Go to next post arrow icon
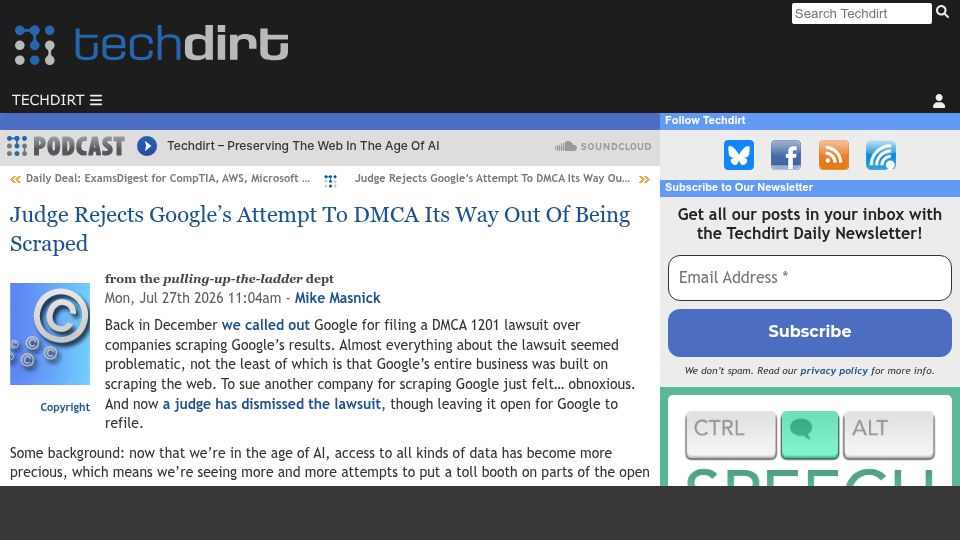This screenshot has height=540, width=960. tap(644, 179)
